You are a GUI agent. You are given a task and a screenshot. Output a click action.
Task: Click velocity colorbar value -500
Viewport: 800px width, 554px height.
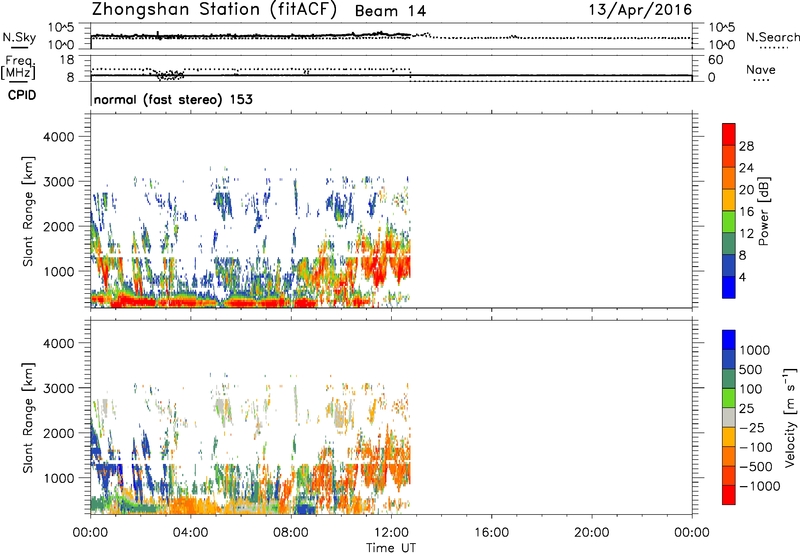pyautogui.click(x=756, y=467)
